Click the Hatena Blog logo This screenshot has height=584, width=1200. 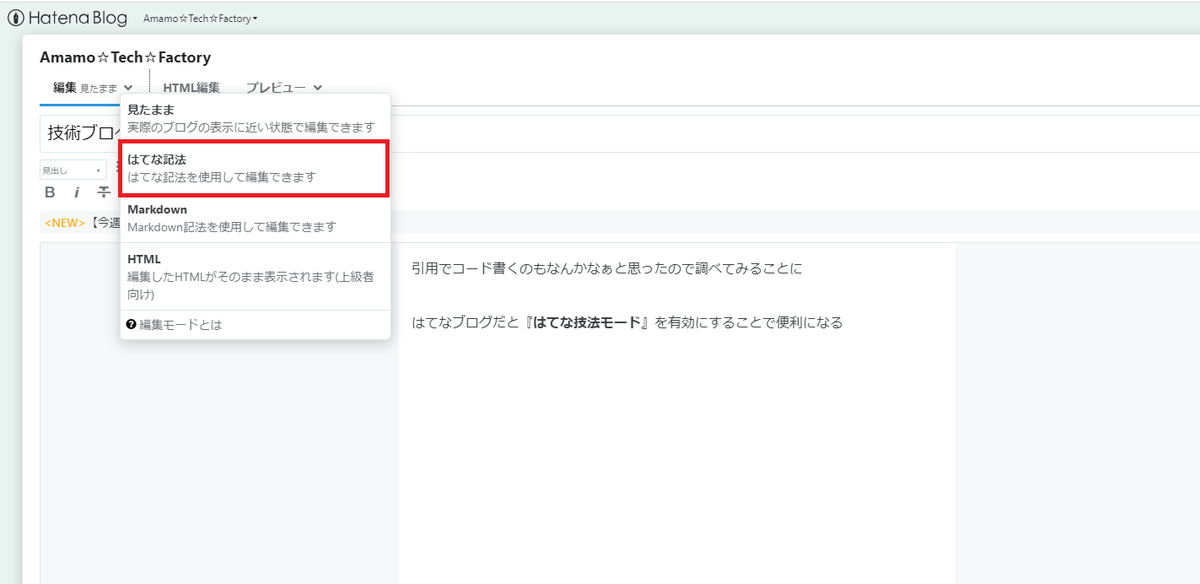pos(68,18)
